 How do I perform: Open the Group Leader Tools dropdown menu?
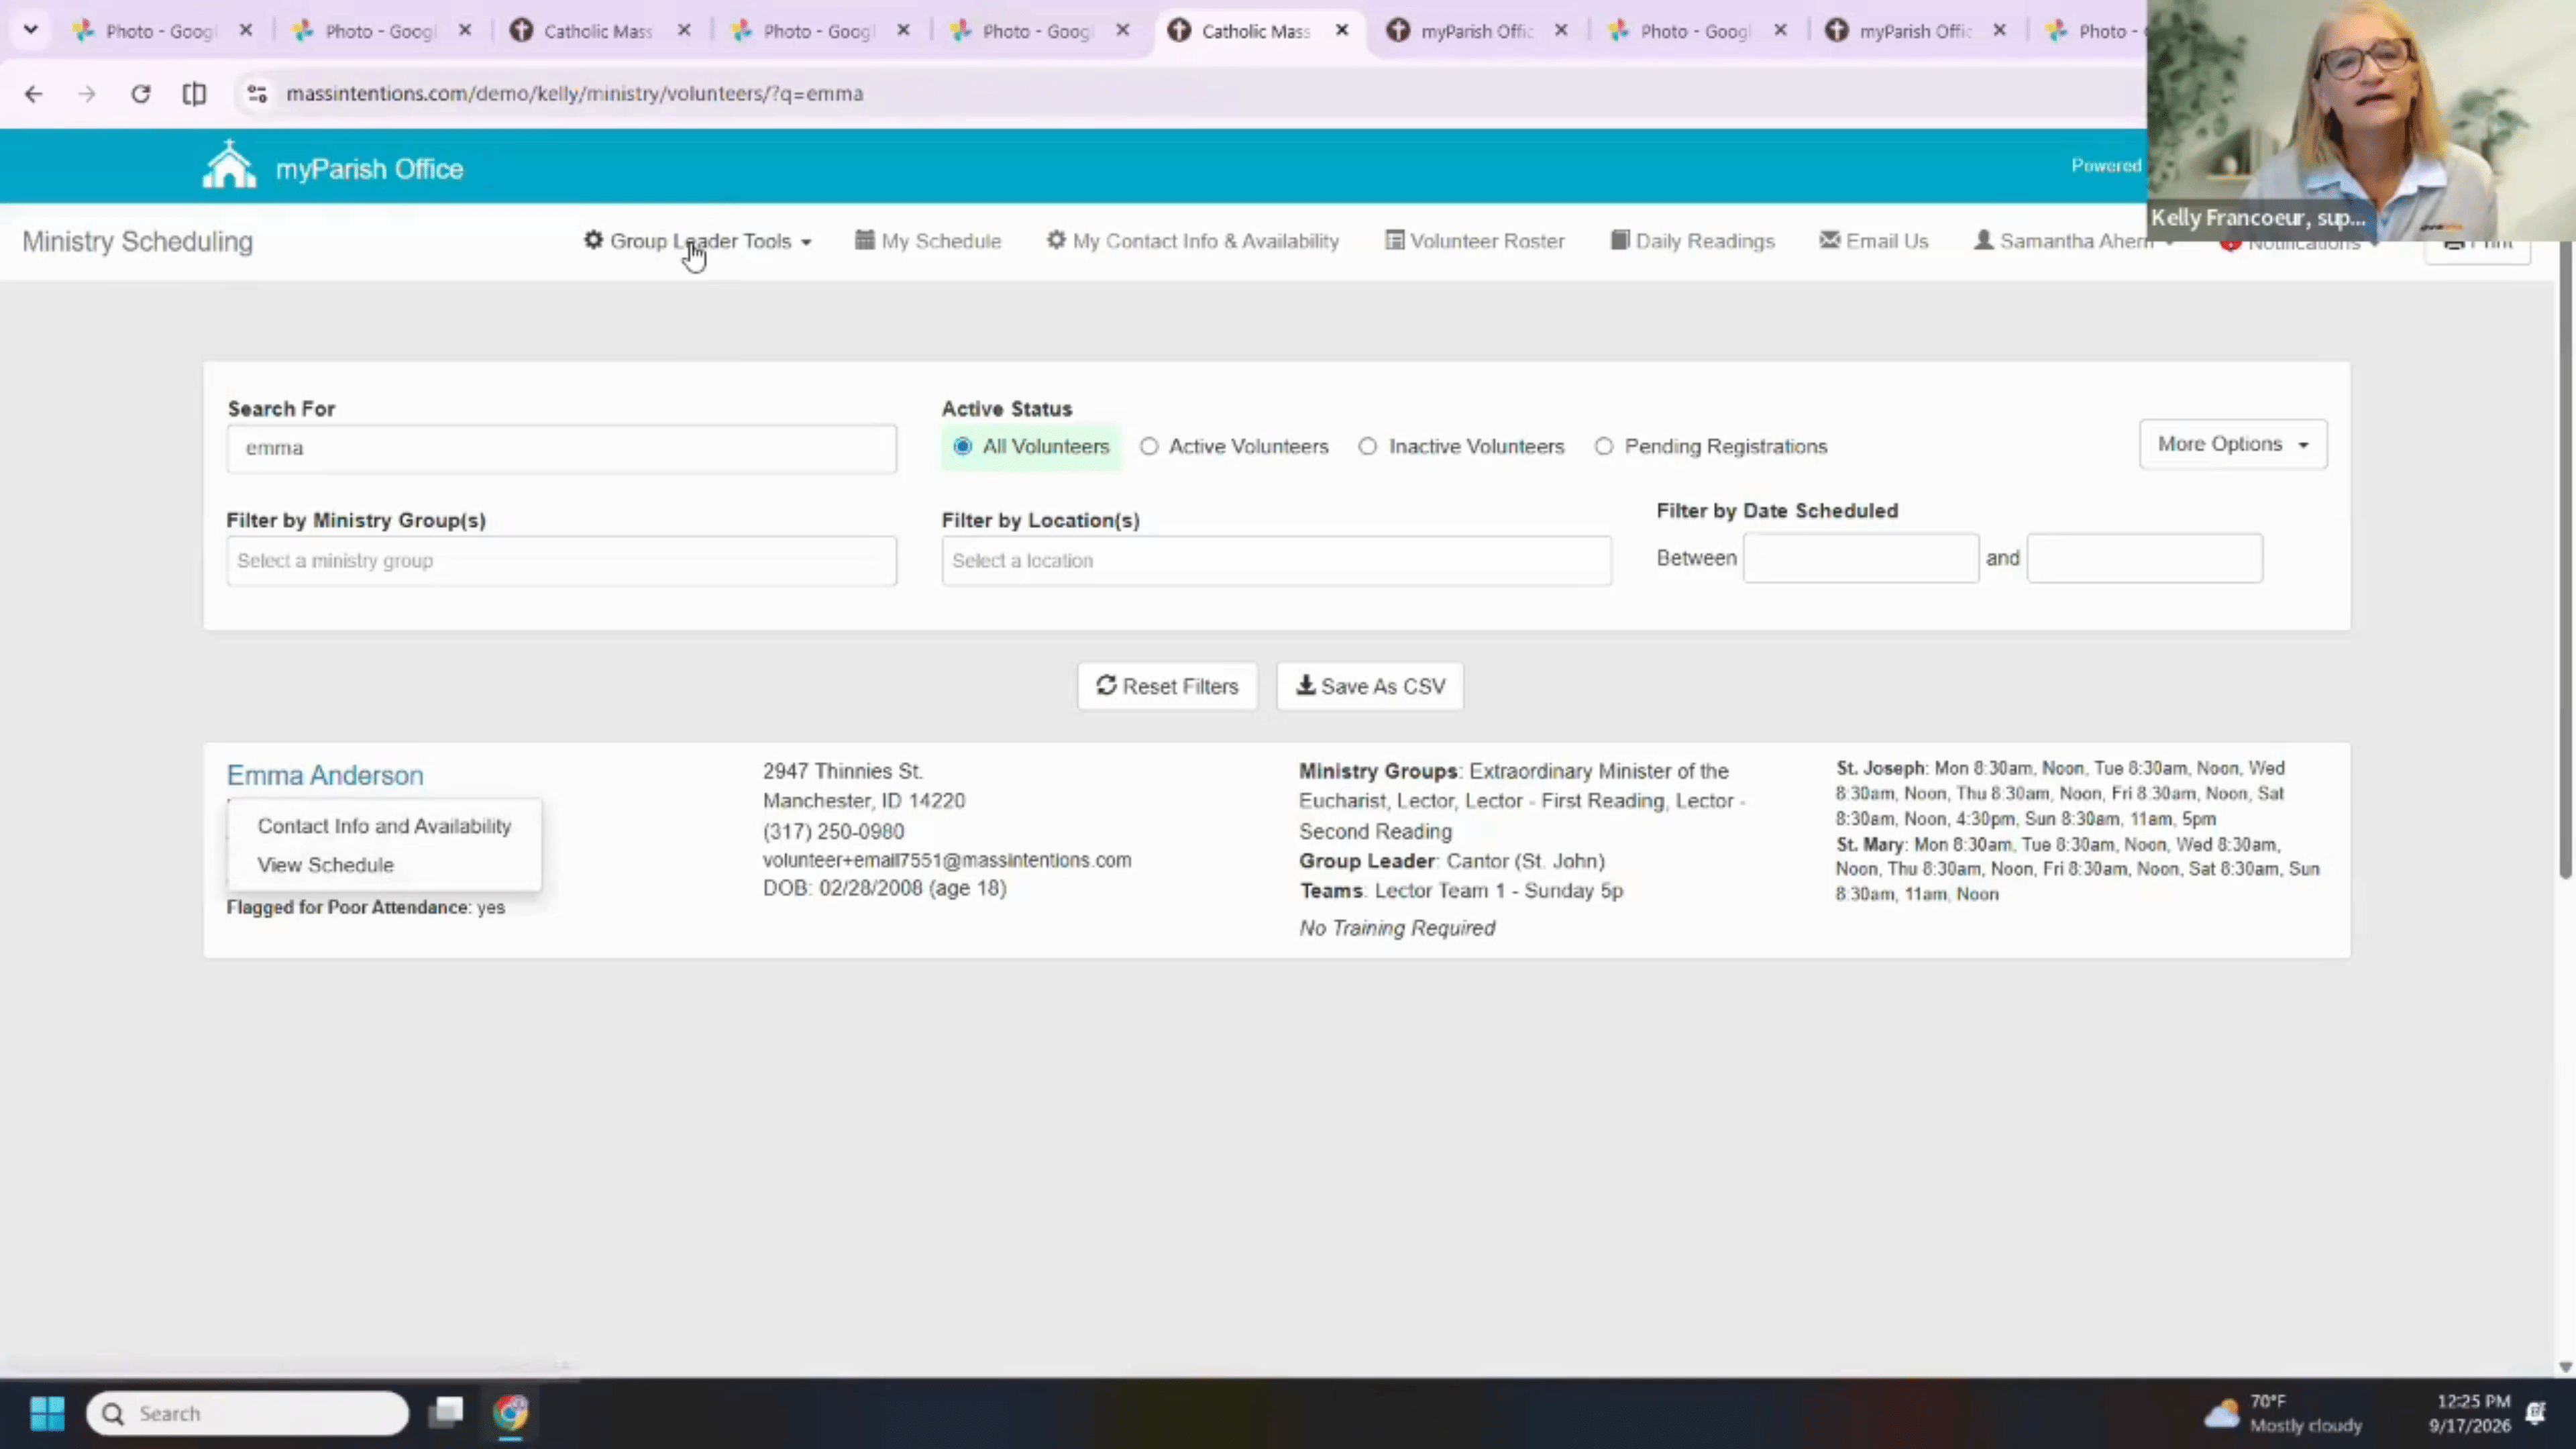[698, 241]
